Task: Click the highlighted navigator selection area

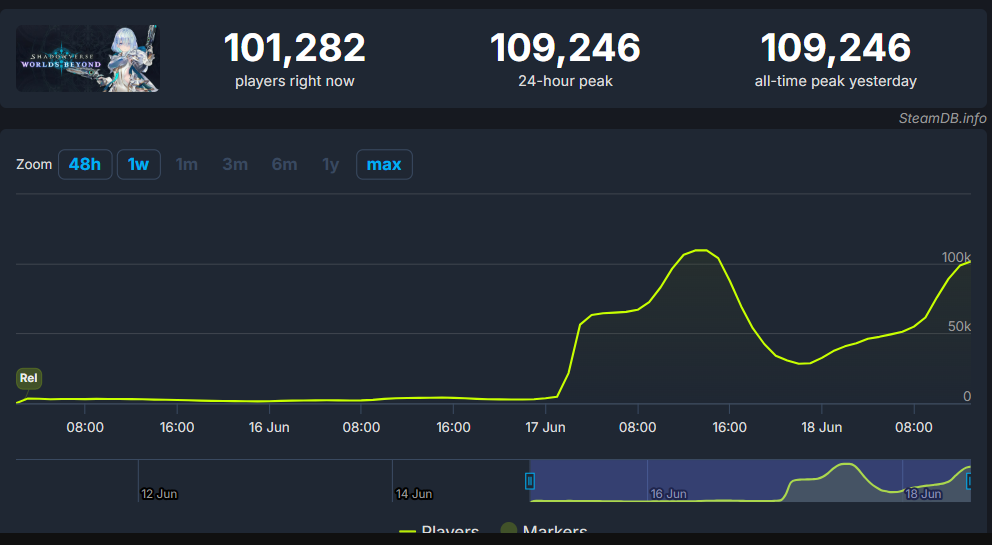Action: [750, 480]
